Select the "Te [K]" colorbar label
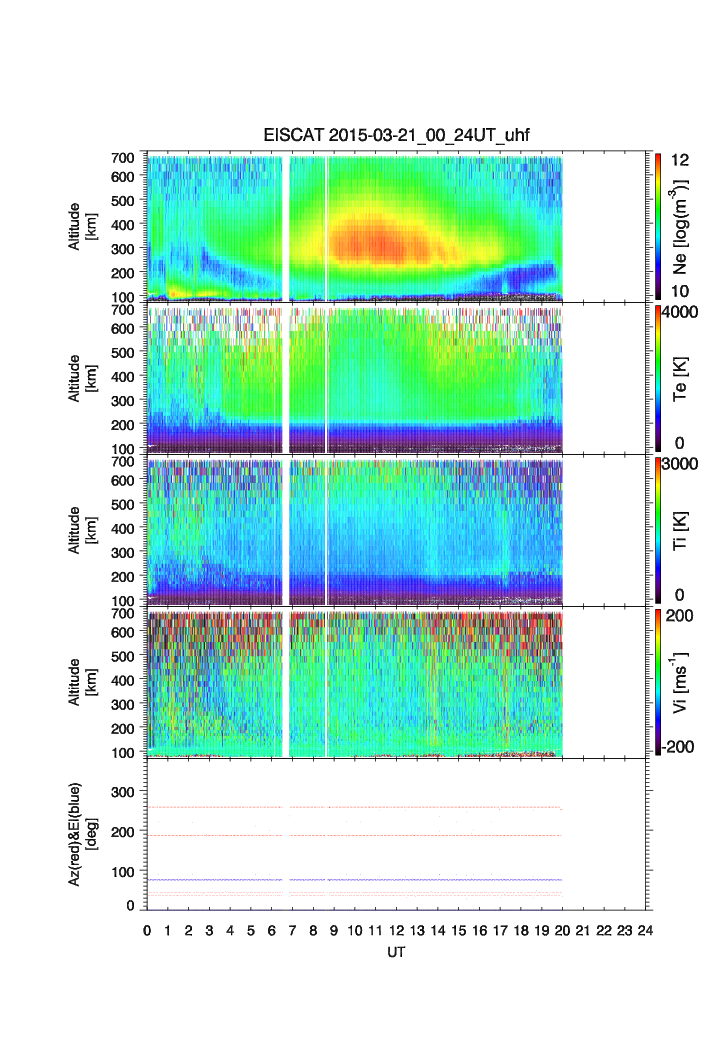This screenshot has width=708, height=1062. 680,379
